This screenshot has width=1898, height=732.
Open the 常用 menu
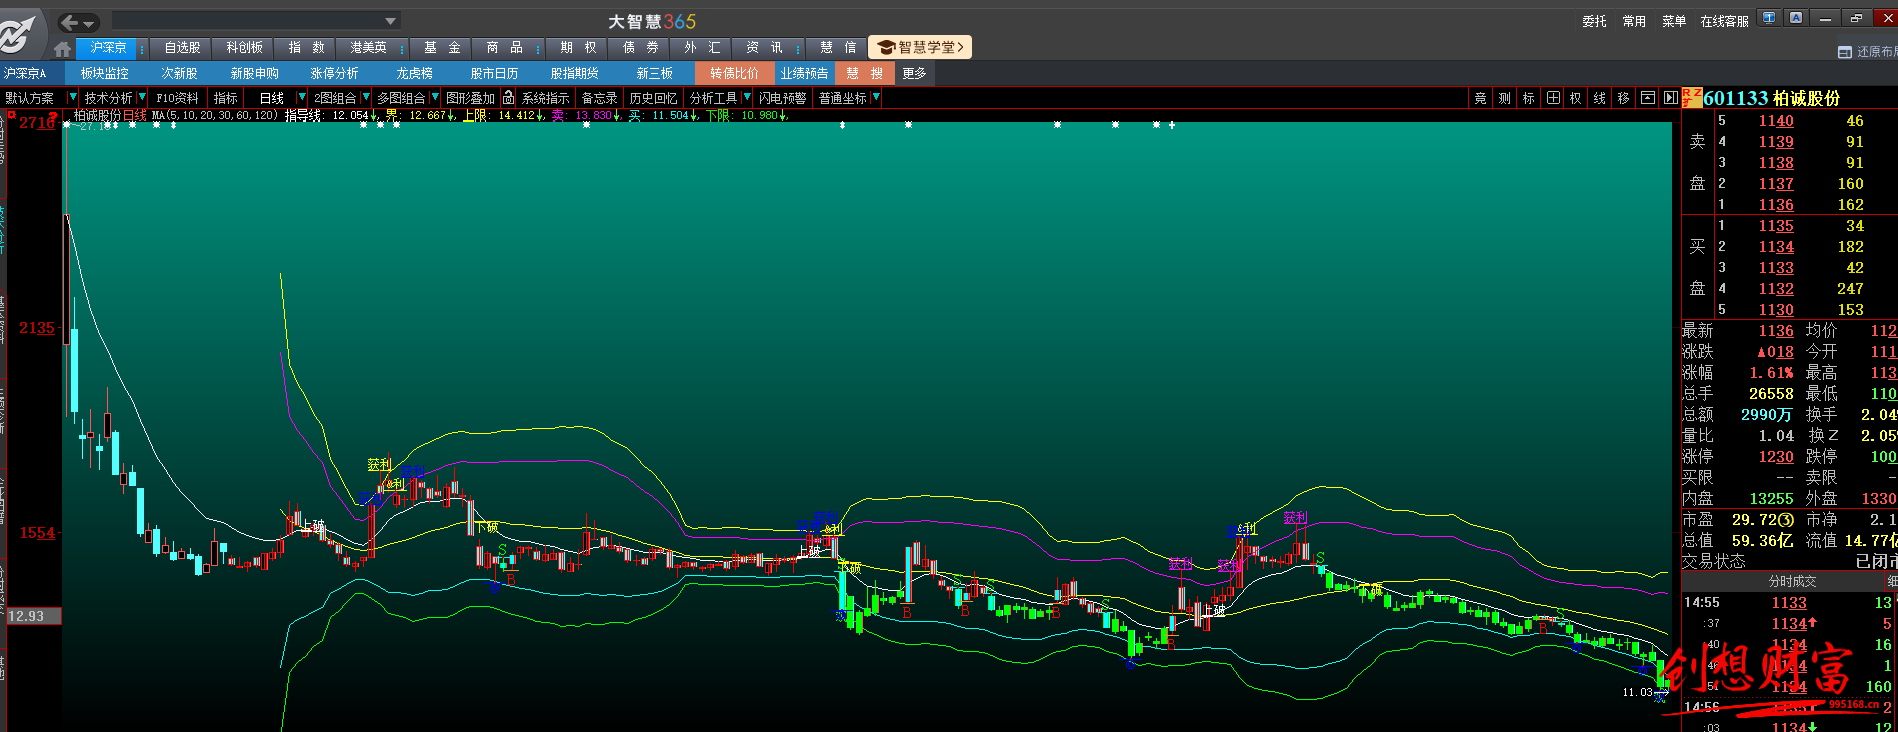tap(1634, 21)
